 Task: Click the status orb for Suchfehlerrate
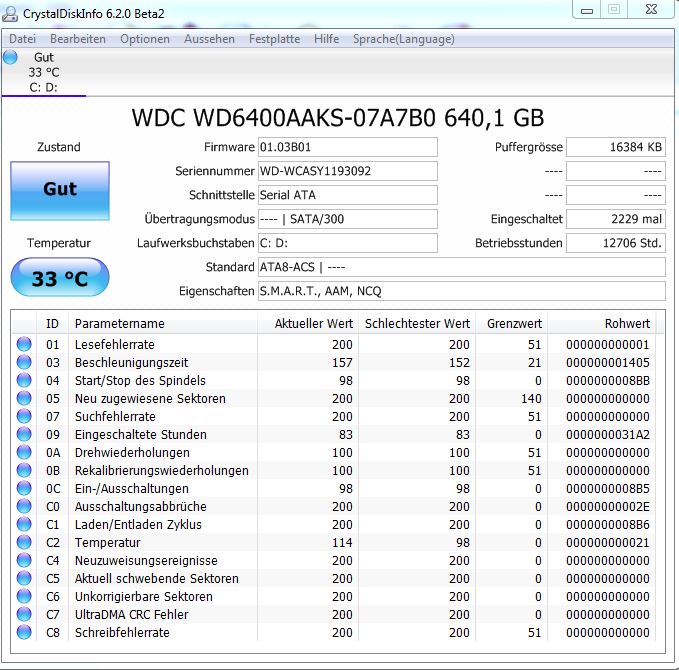(24, 416)
